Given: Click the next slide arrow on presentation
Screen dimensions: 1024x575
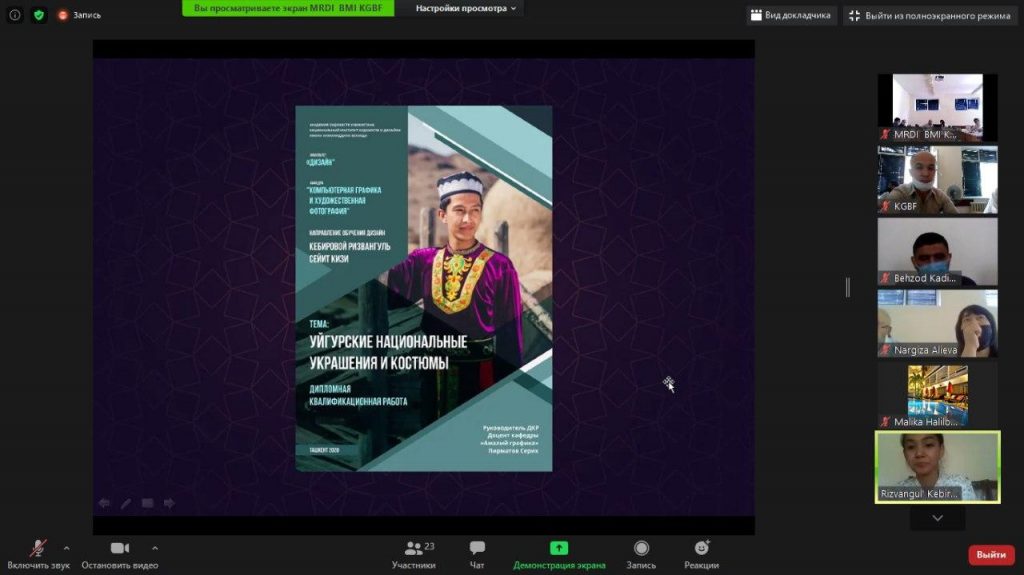Looking at the screenshot, I should (169, 503).
